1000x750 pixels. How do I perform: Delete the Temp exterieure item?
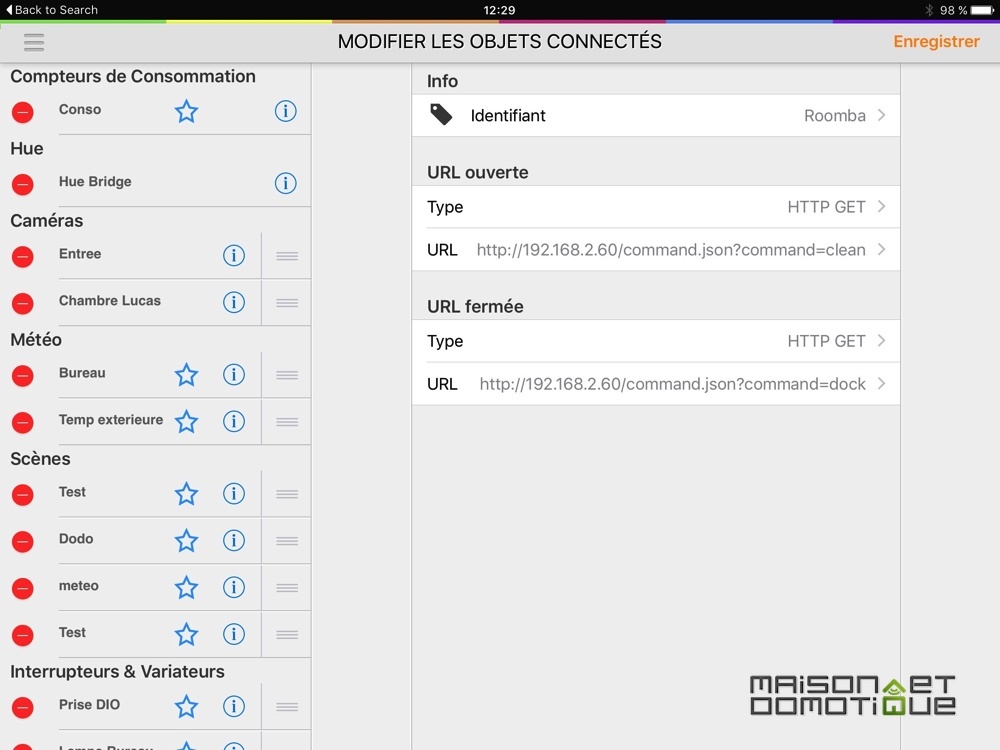click(23, 422)
